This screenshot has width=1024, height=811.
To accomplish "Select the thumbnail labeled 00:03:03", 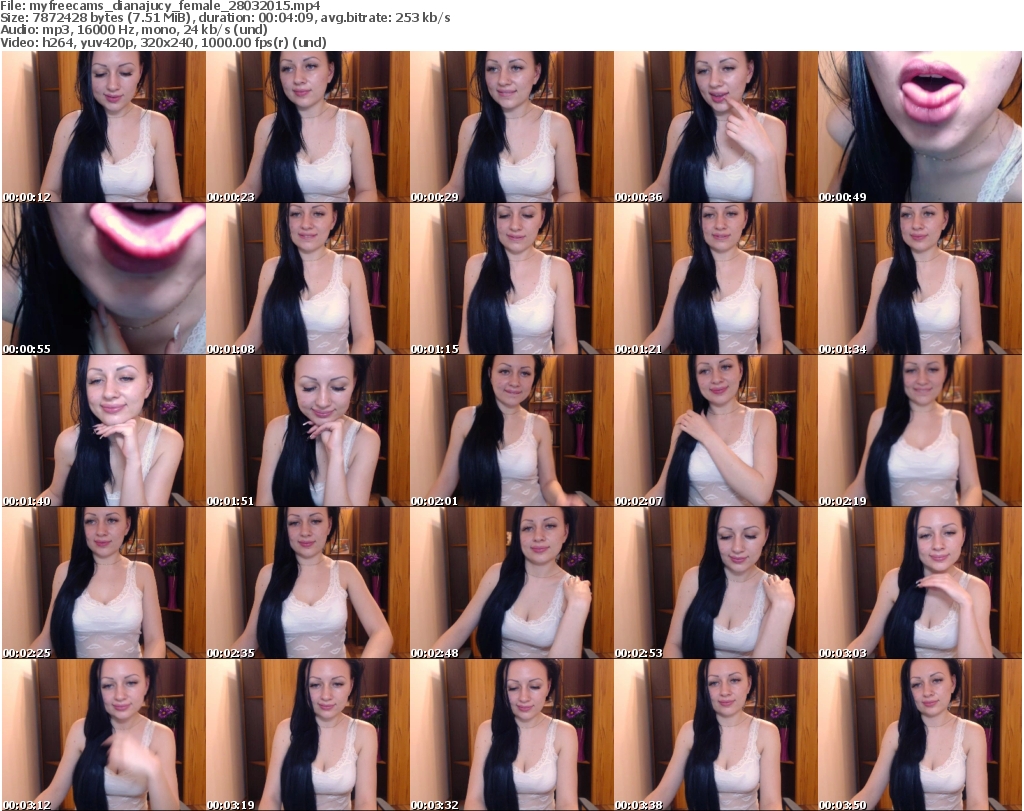I will coord(920,582).
